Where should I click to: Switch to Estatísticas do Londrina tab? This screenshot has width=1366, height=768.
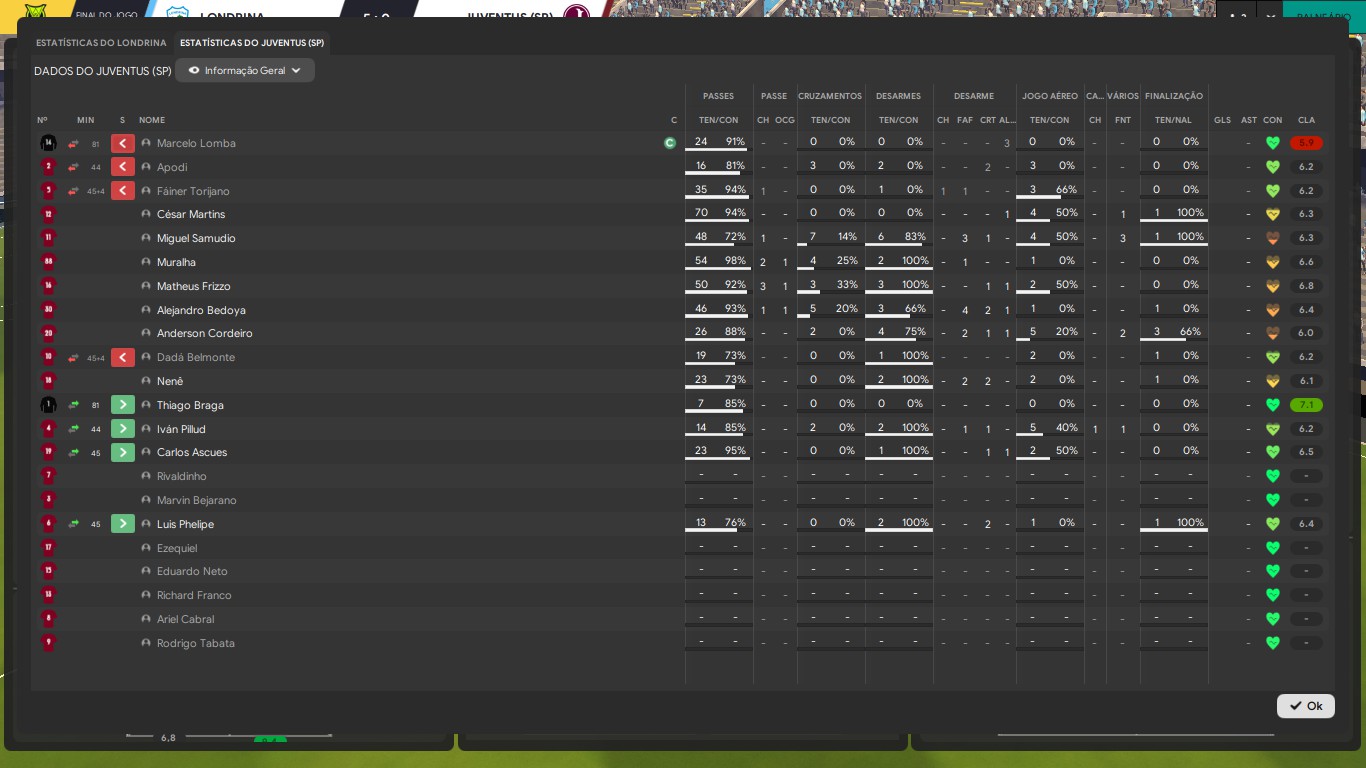pos(101,43)
